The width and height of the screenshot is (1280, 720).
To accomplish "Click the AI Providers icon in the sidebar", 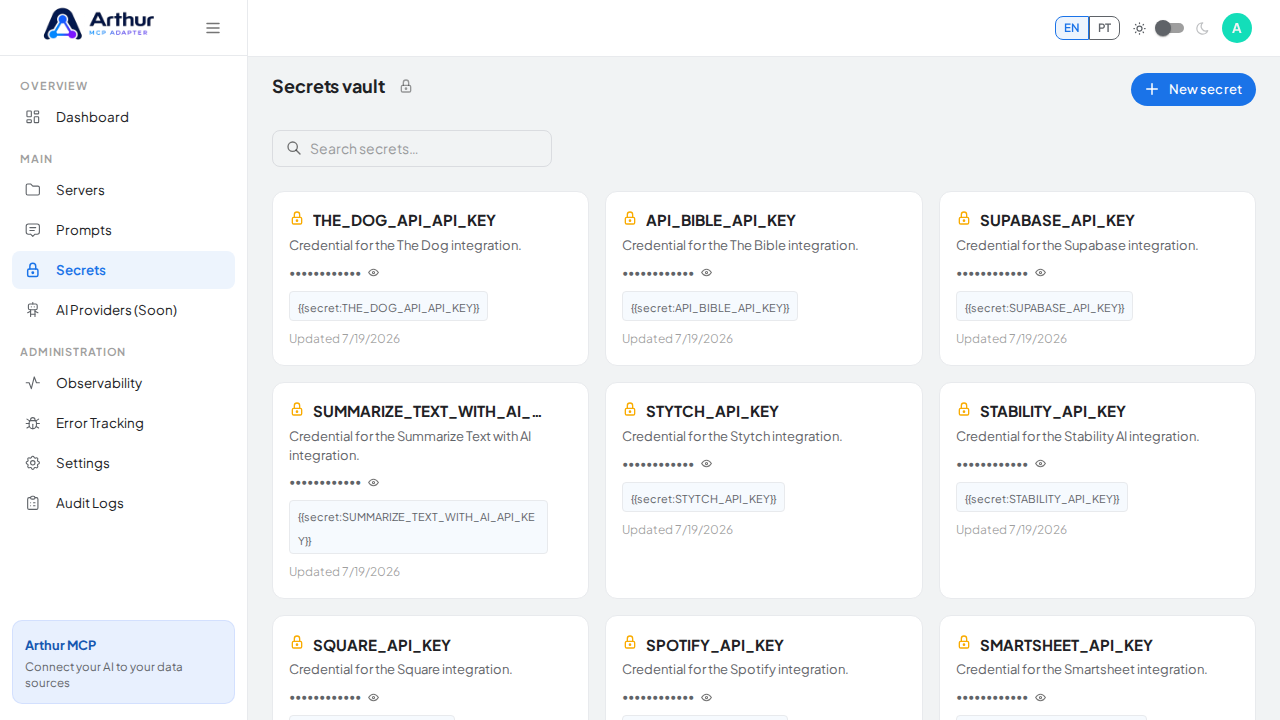I will [x=33, y=310].
